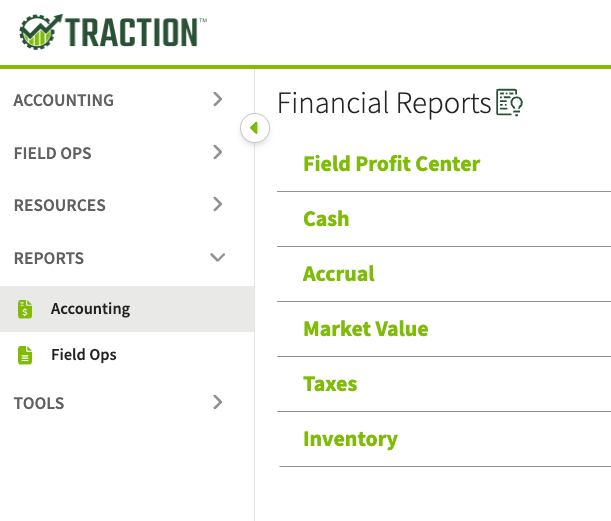Image resolution: width=611 pixels, height=521 pixels.
Task: Collapse the sidebar with the green arrow
Action: [255, 128]
